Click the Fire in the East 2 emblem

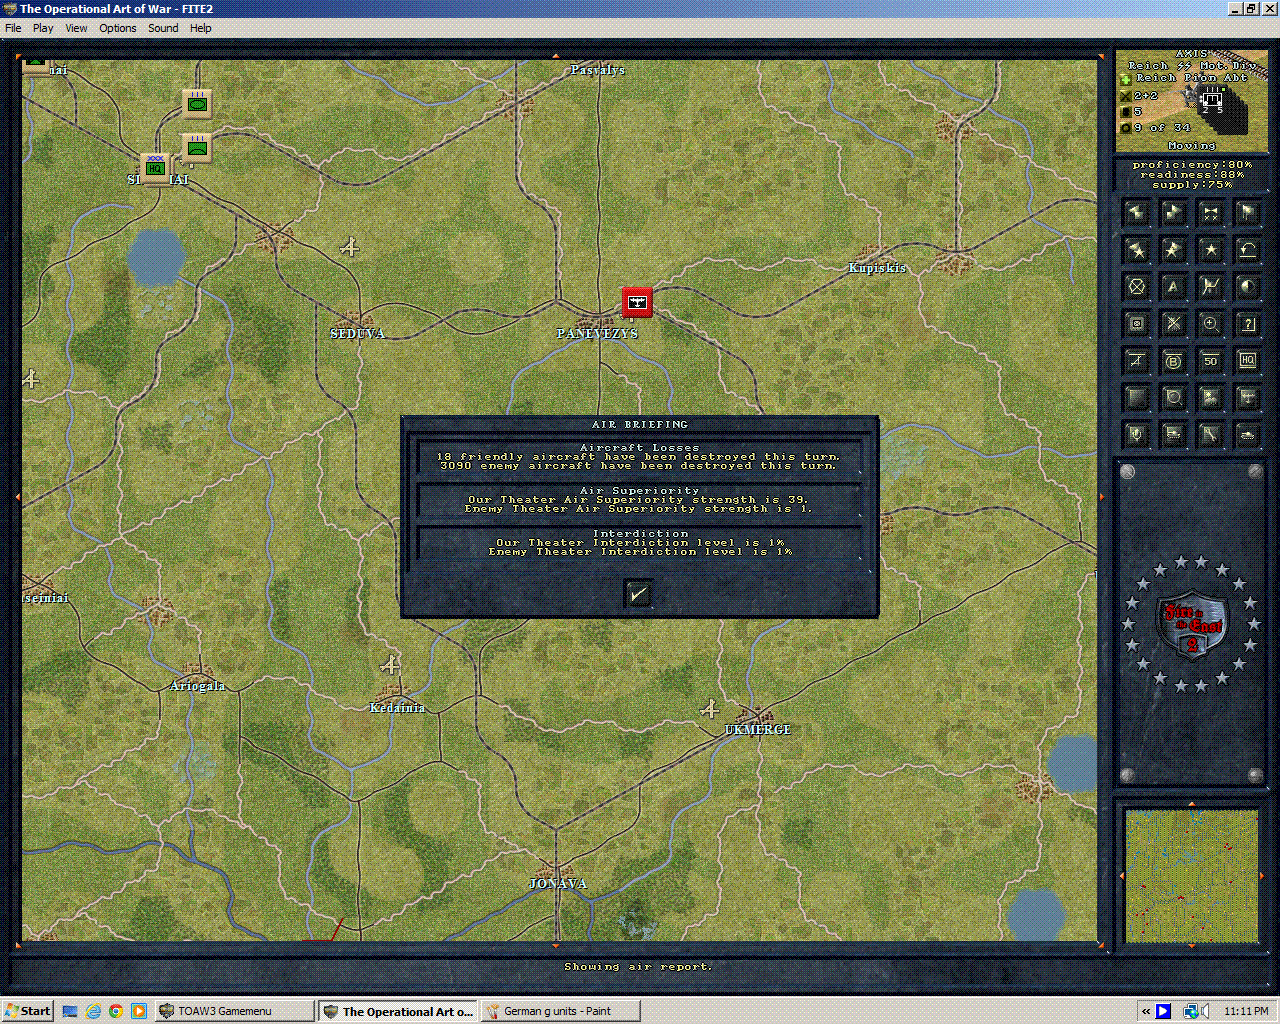[1191, 626]
